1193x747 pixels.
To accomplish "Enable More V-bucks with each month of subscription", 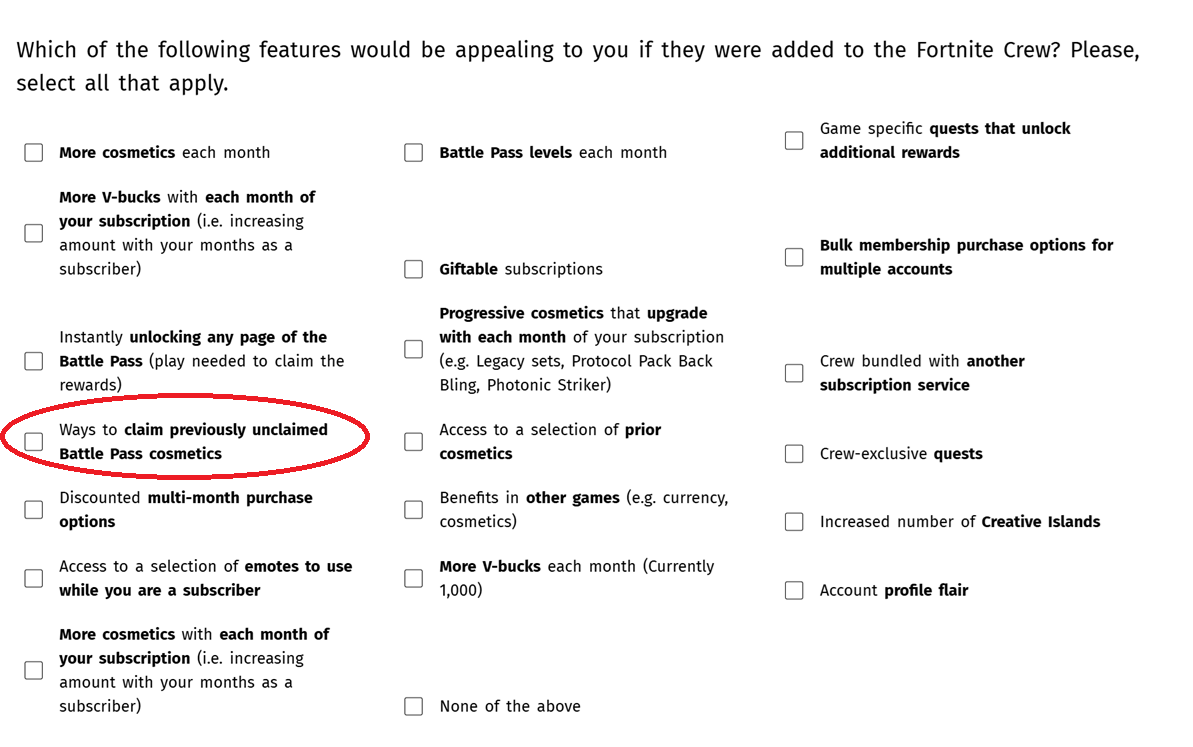I will [33, 233].
